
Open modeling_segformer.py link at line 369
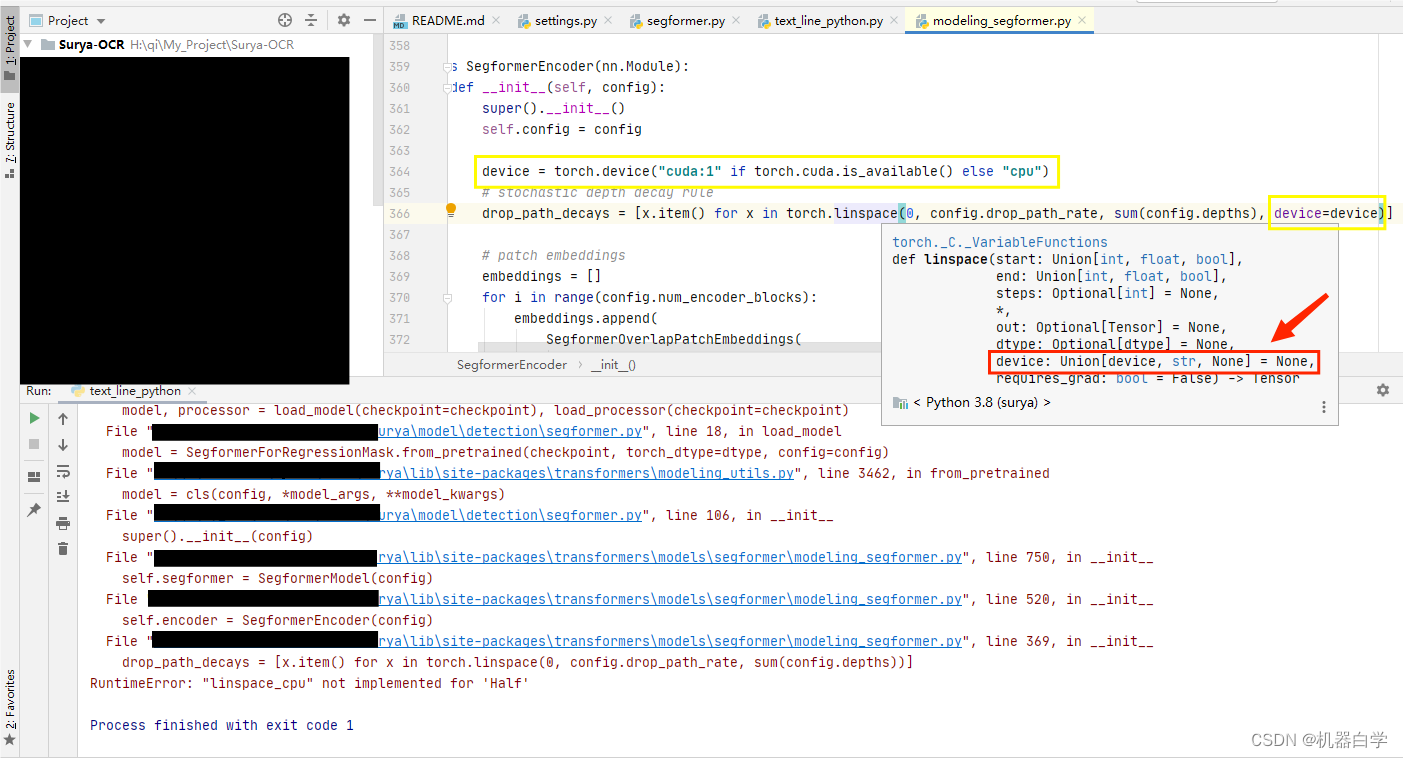click(x=670, y=641)
